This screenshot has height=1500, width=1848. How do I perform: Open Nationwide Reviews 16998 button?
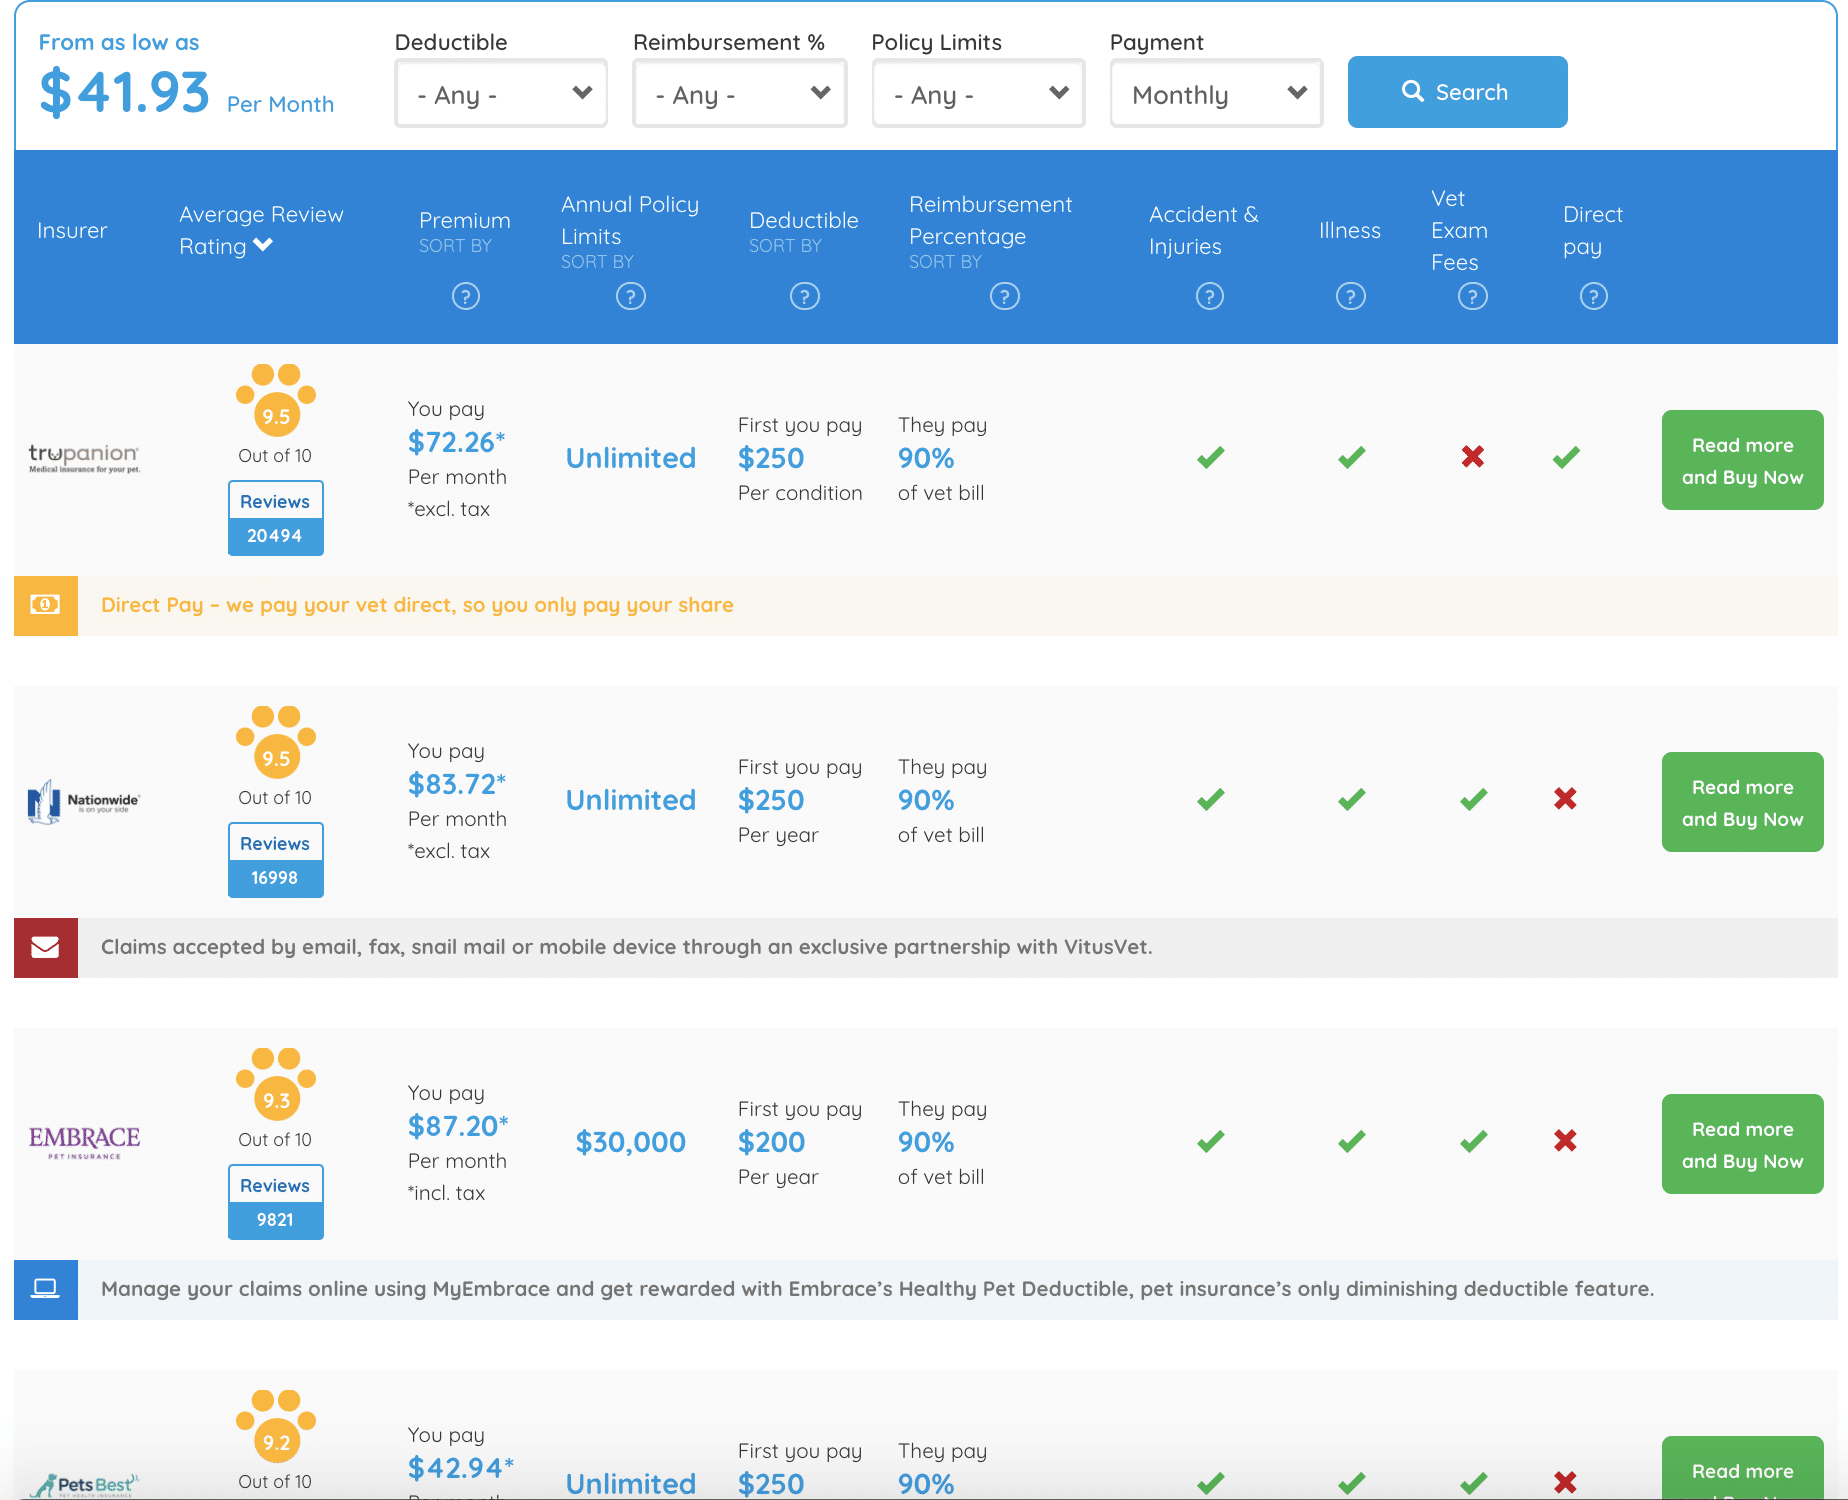click(x=276, y=860)
